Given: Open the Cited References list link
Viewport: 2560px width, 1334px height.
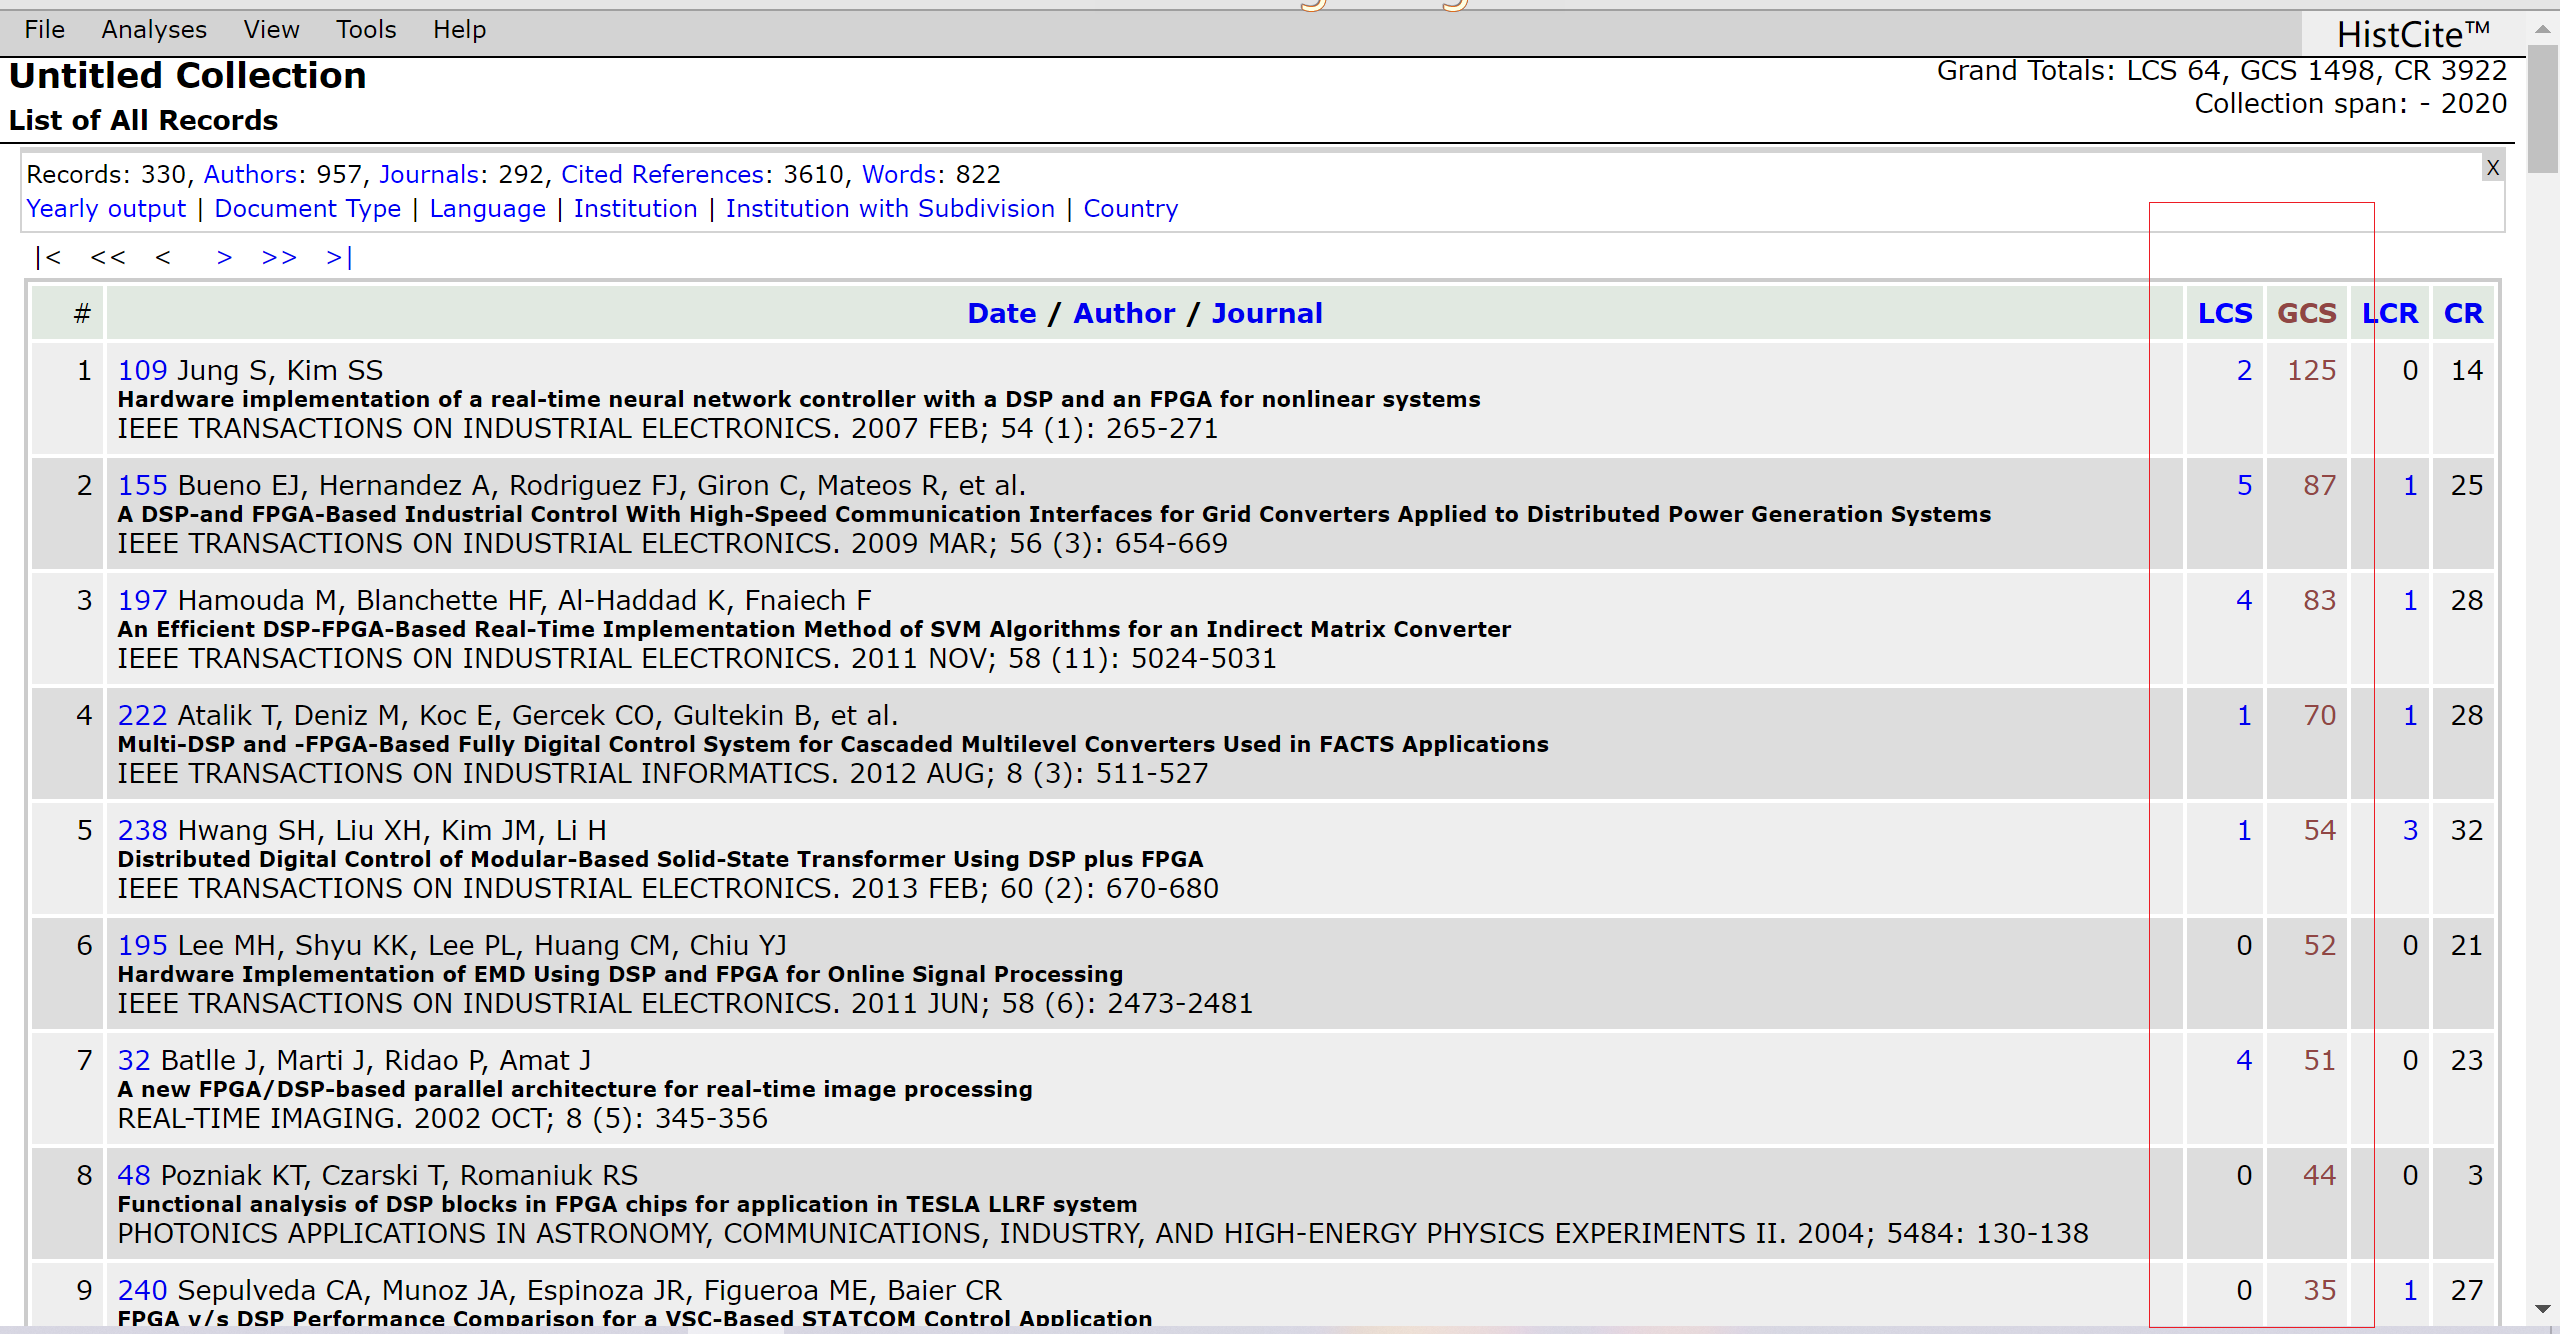Looking at the screenshot, I should coord(665,174).
